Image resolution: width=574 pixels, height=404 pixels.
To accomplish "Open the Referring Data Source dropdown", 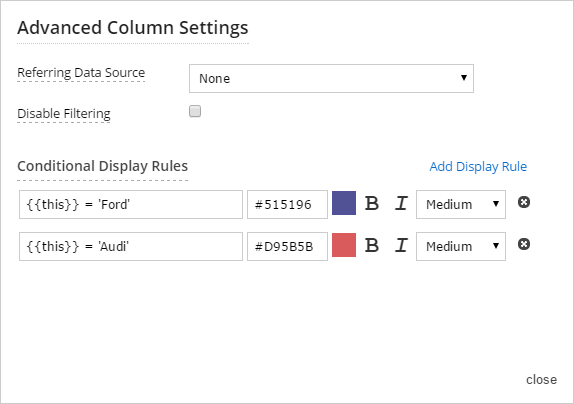I will (x=331, y=78).
